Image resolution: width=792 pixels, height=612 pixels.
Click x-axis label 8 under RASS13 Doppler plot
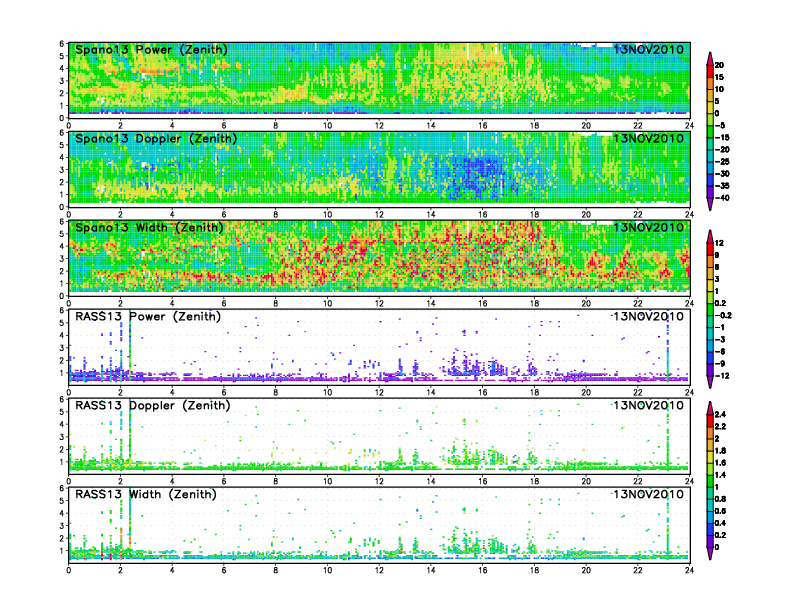point(275,481)
